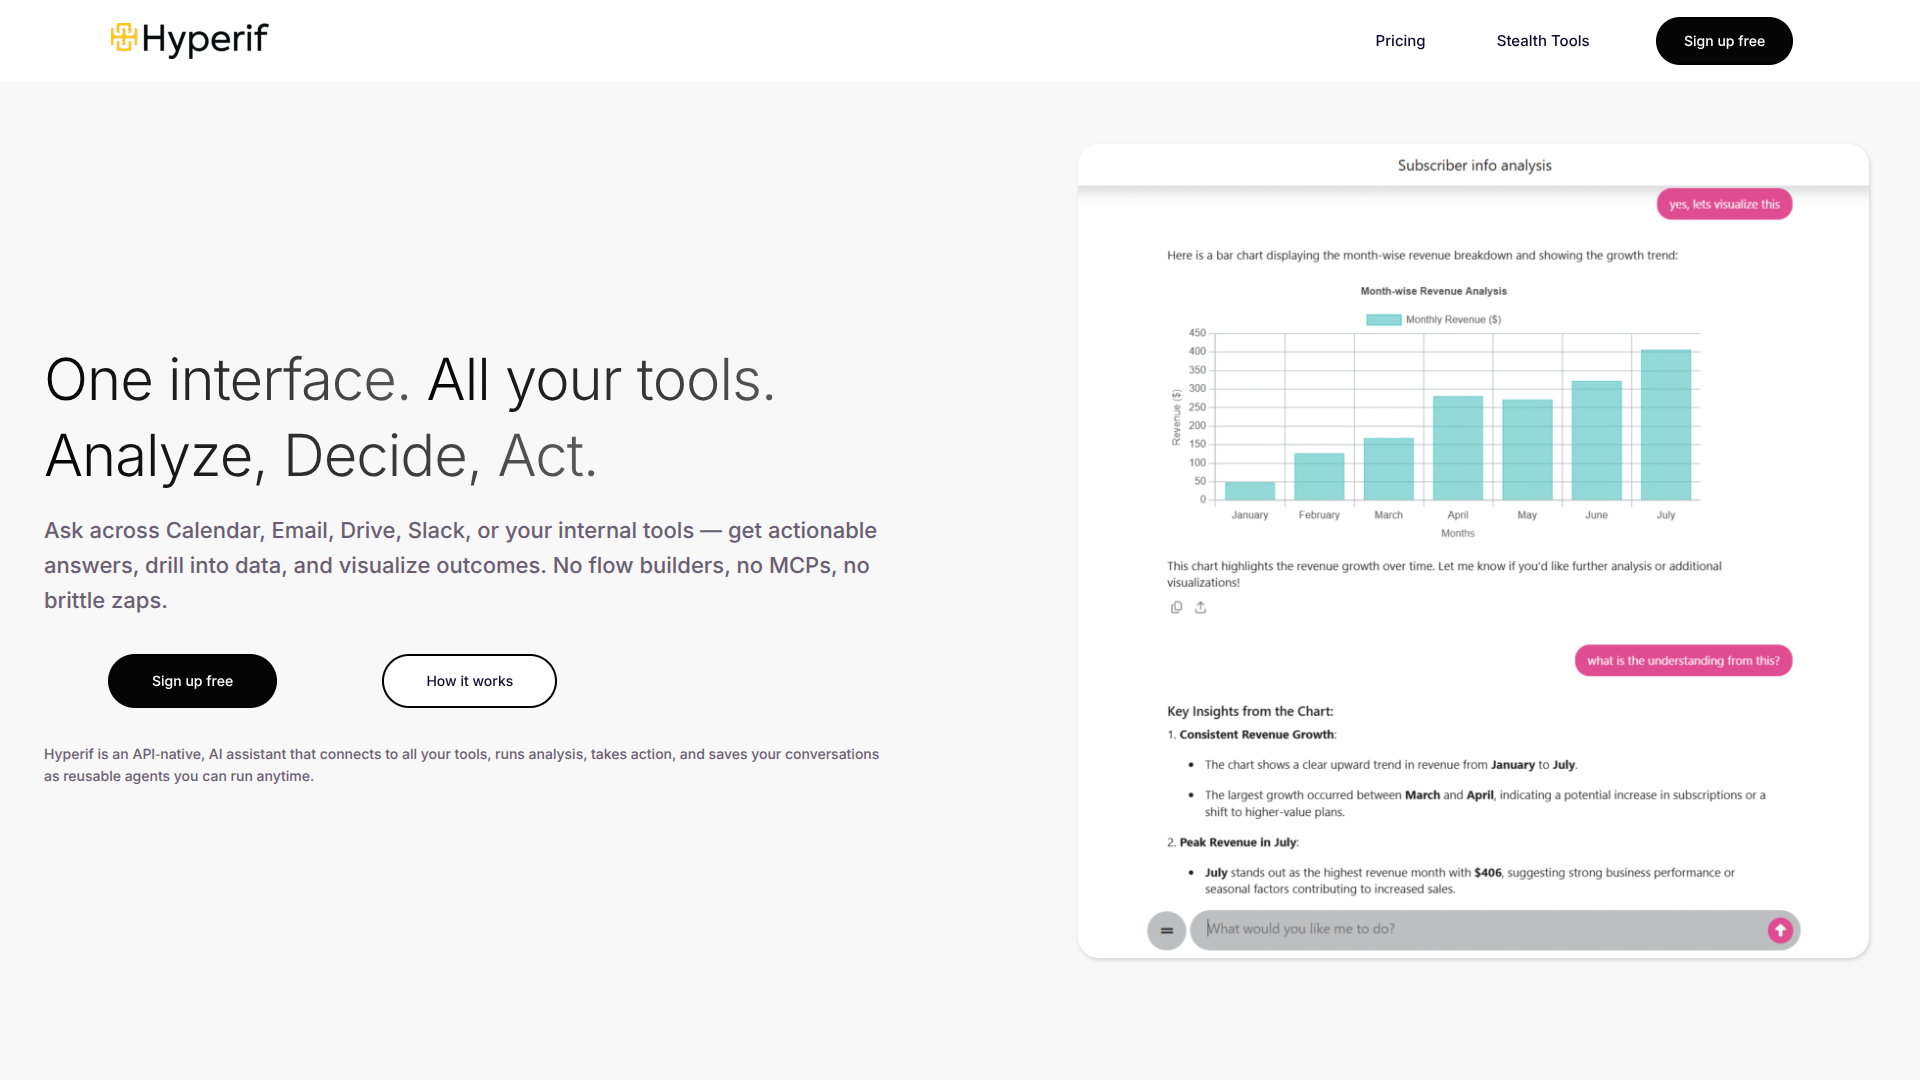Click the June bar in the chart
1920x1080 pixels.
pyautogui.click(x=1596, y=440)
